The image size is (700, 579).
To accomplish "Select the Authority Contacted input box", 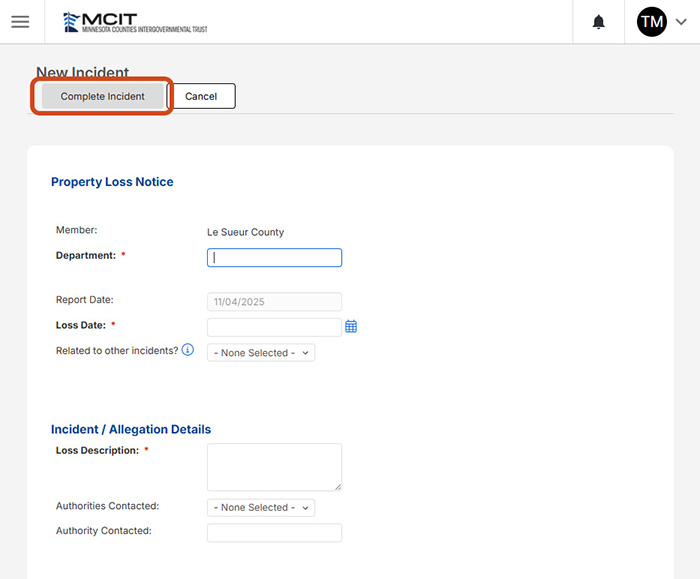I will (x=274, y=533).
